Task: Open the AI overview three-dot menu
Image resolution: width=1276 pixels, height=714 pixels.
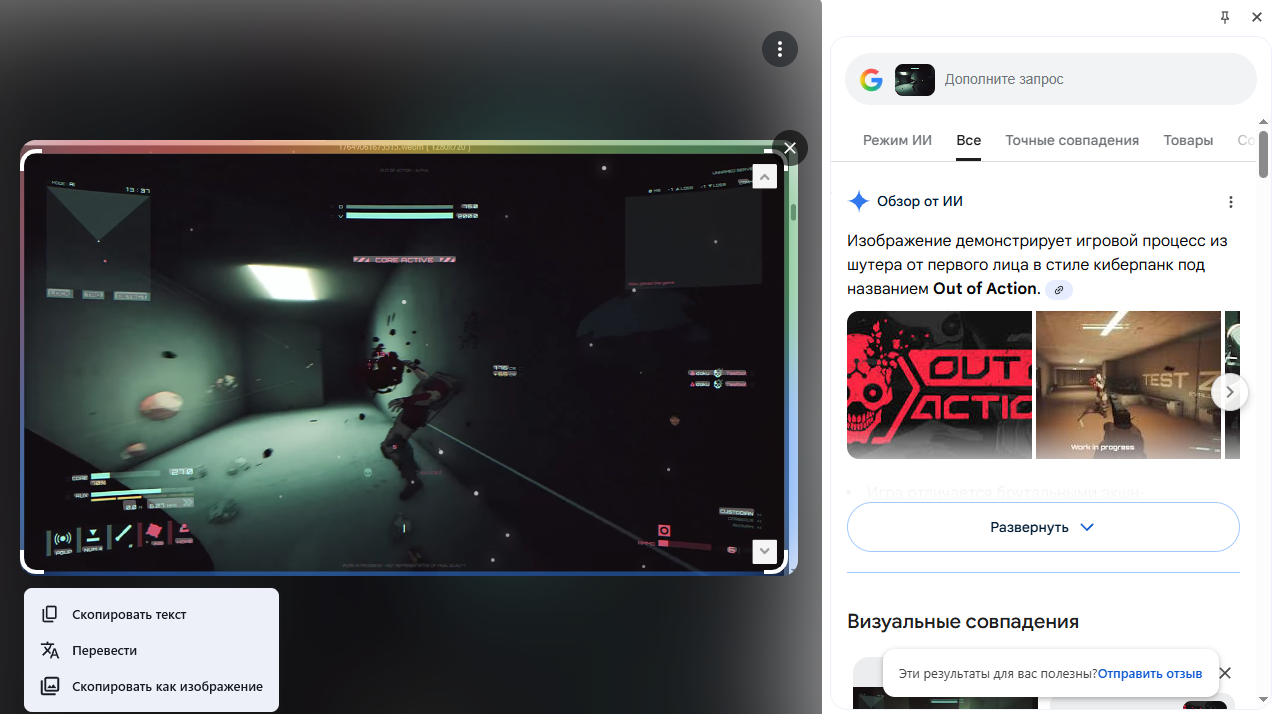Action: pyautogui.click(x=1231, y=202)
